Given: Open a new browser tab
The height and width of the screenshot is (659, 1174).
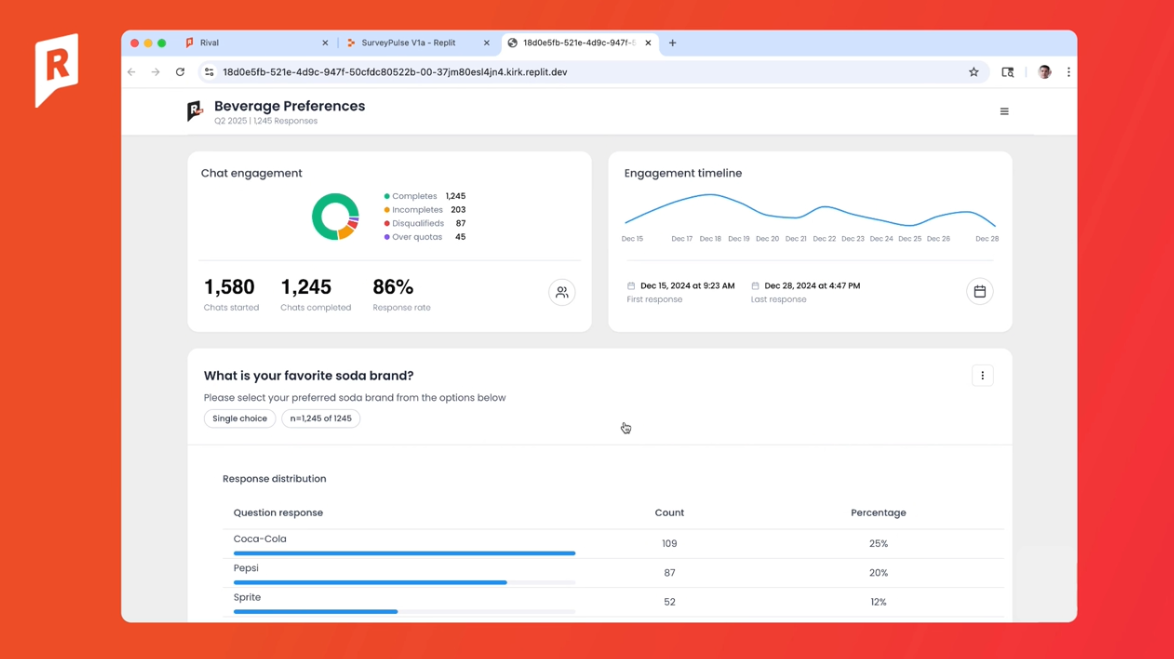Looking at the screenshot, I should coord(672,43).
